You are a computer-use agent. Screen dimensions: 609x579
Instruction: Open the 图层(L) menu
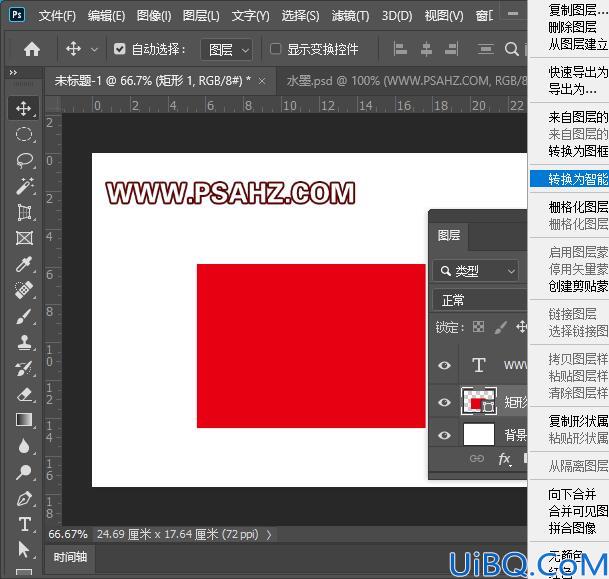pos(201,16)
